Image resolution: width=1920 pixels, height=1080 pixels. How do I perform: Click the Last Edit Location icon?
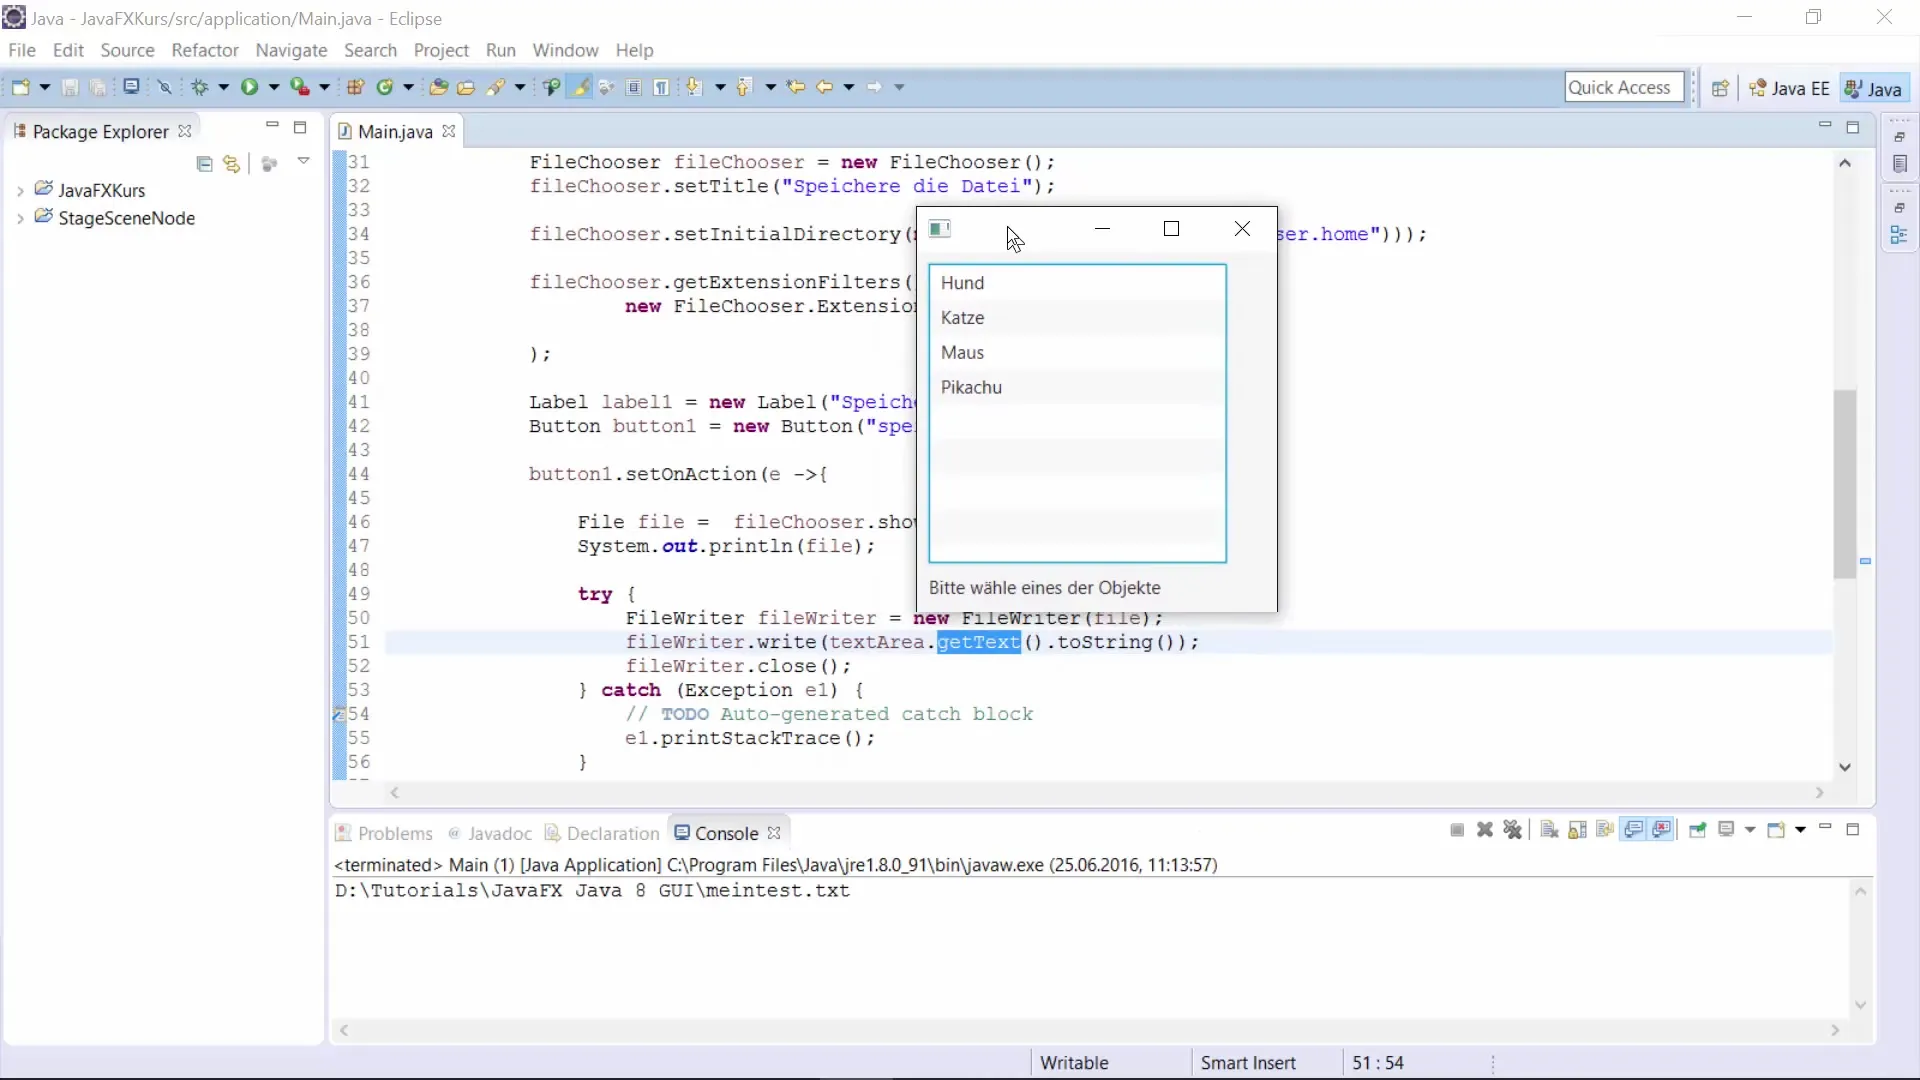(796, 87)
